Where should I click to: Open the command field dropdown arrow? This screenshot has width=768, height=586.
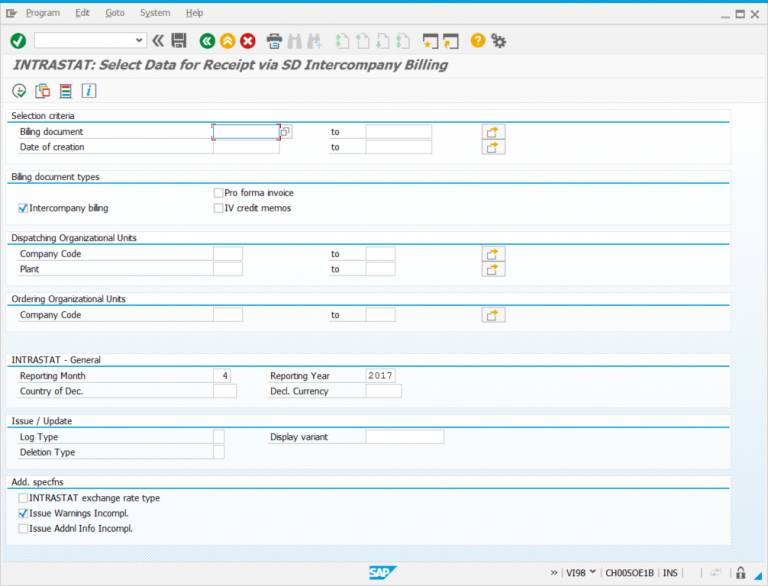139,40
